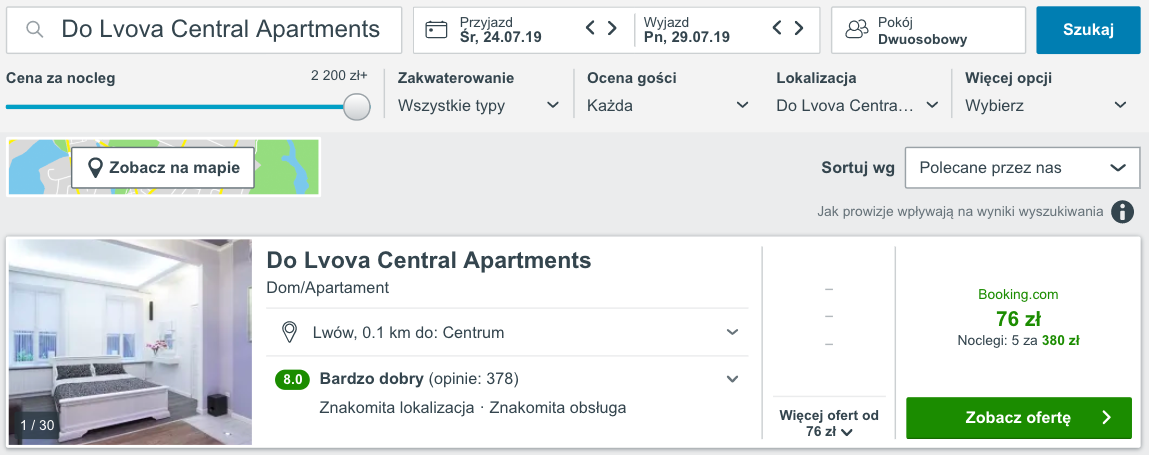
Task: Click the guests icon beside Pokój
Action: pyautogui.click(x=856, y=29)
